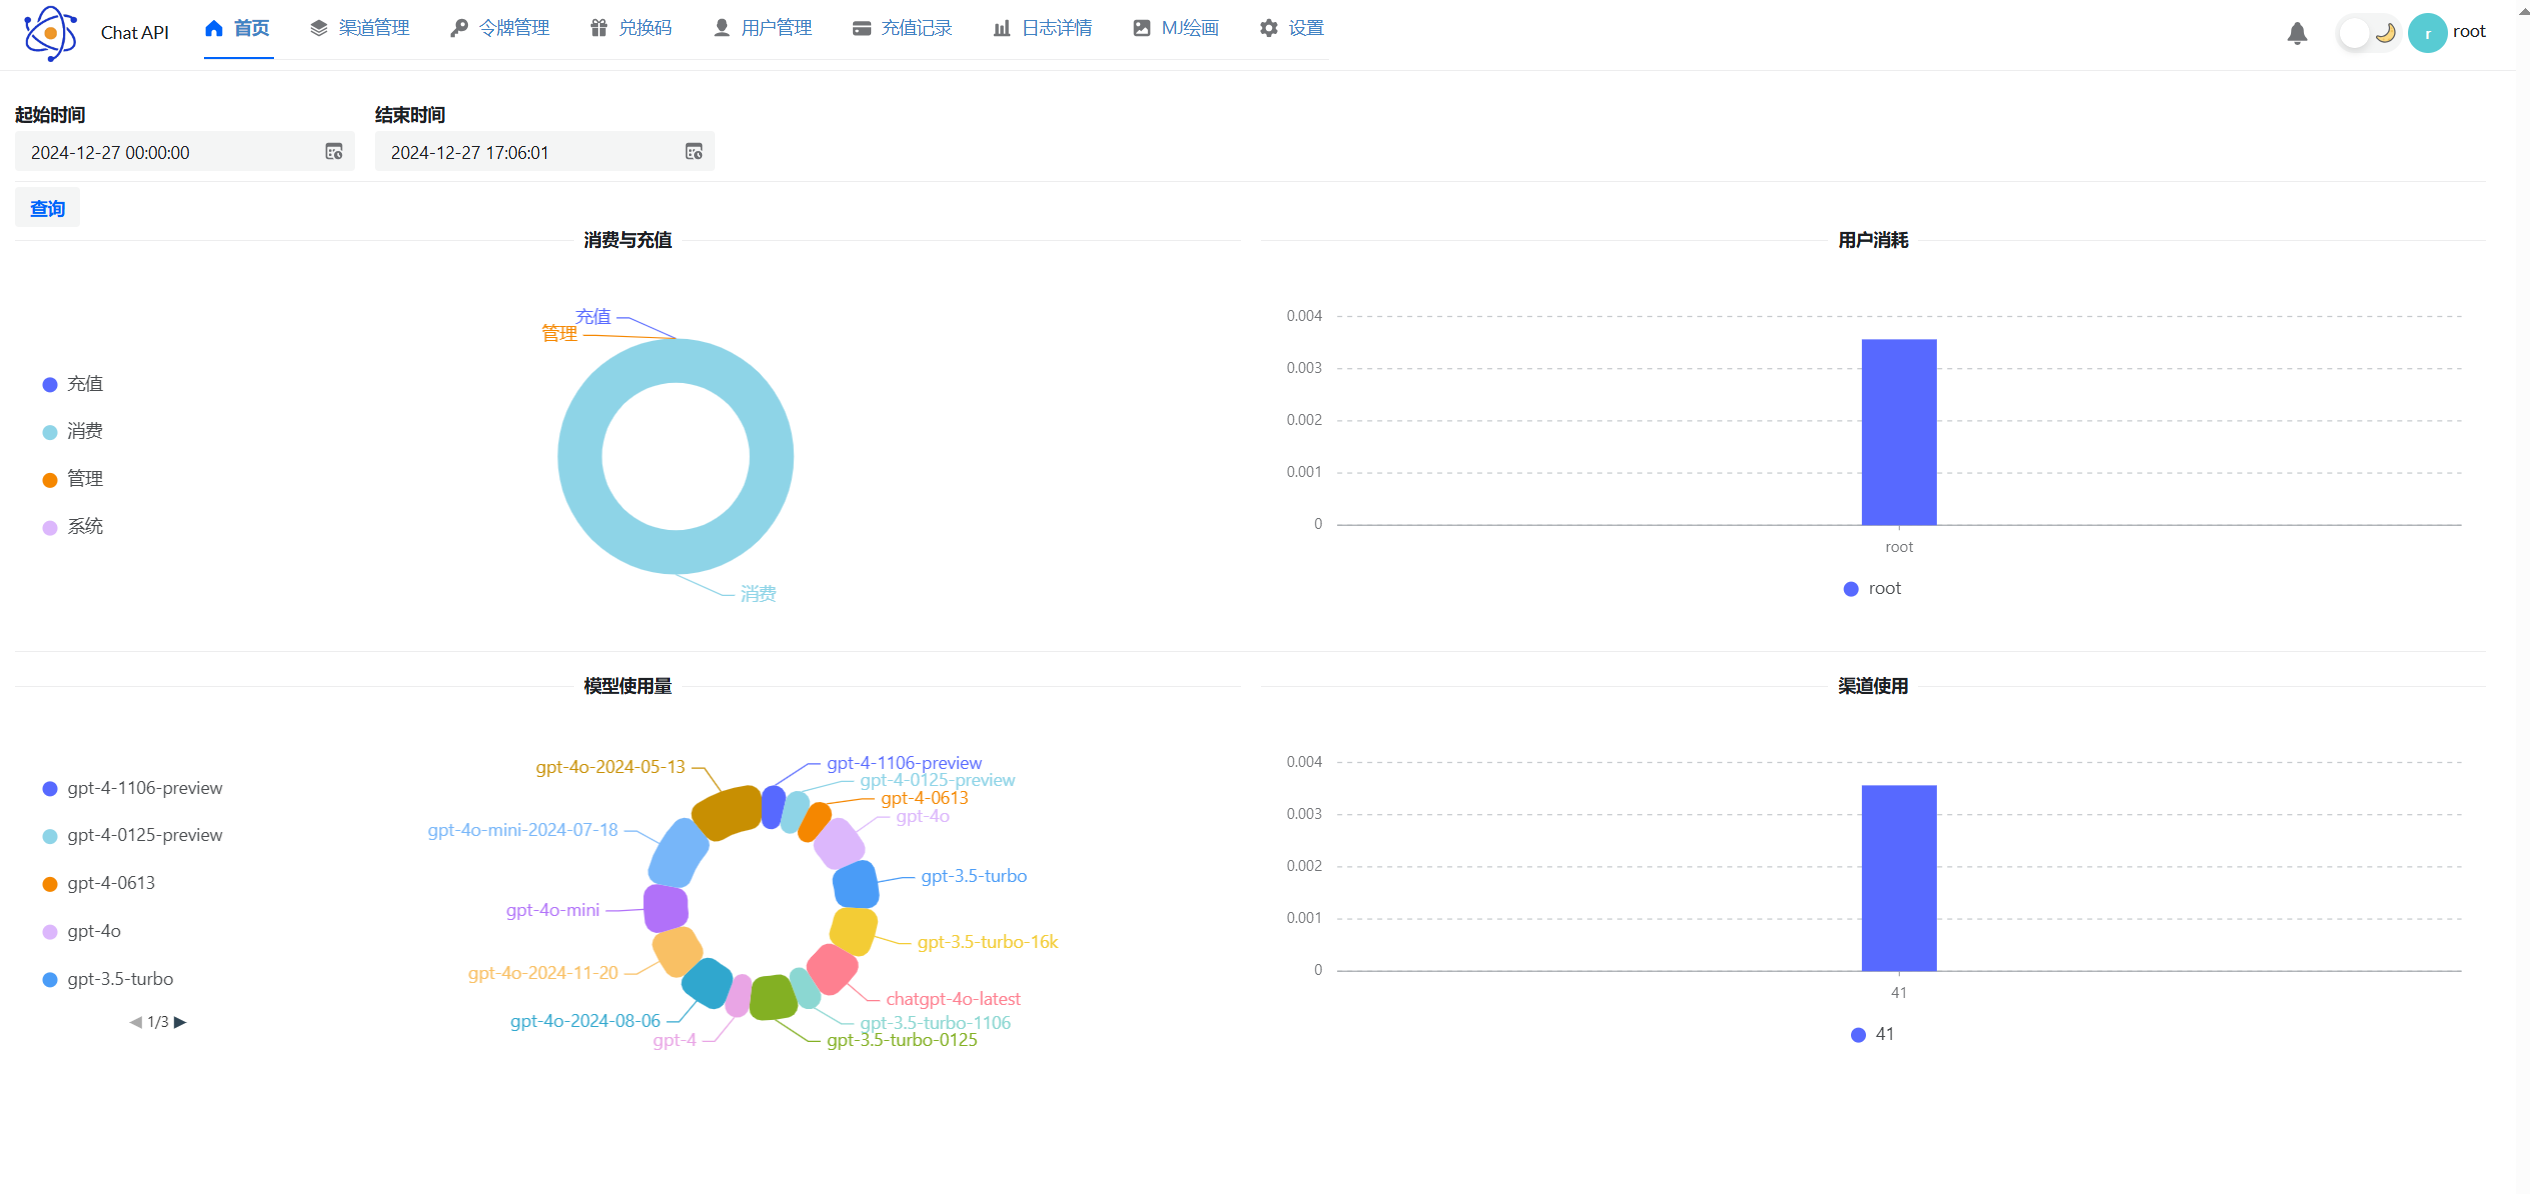Go to previous model legend page
The image size is (2530, 1194).
(136, 1022)
